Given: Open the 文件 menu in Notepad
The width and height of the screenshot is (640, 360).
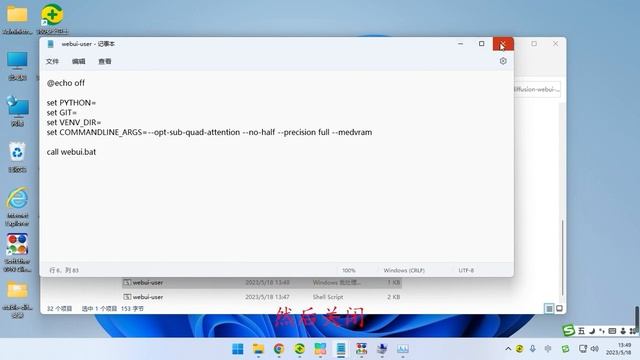Looking at the screenshot, I should [x=52, y=61].
